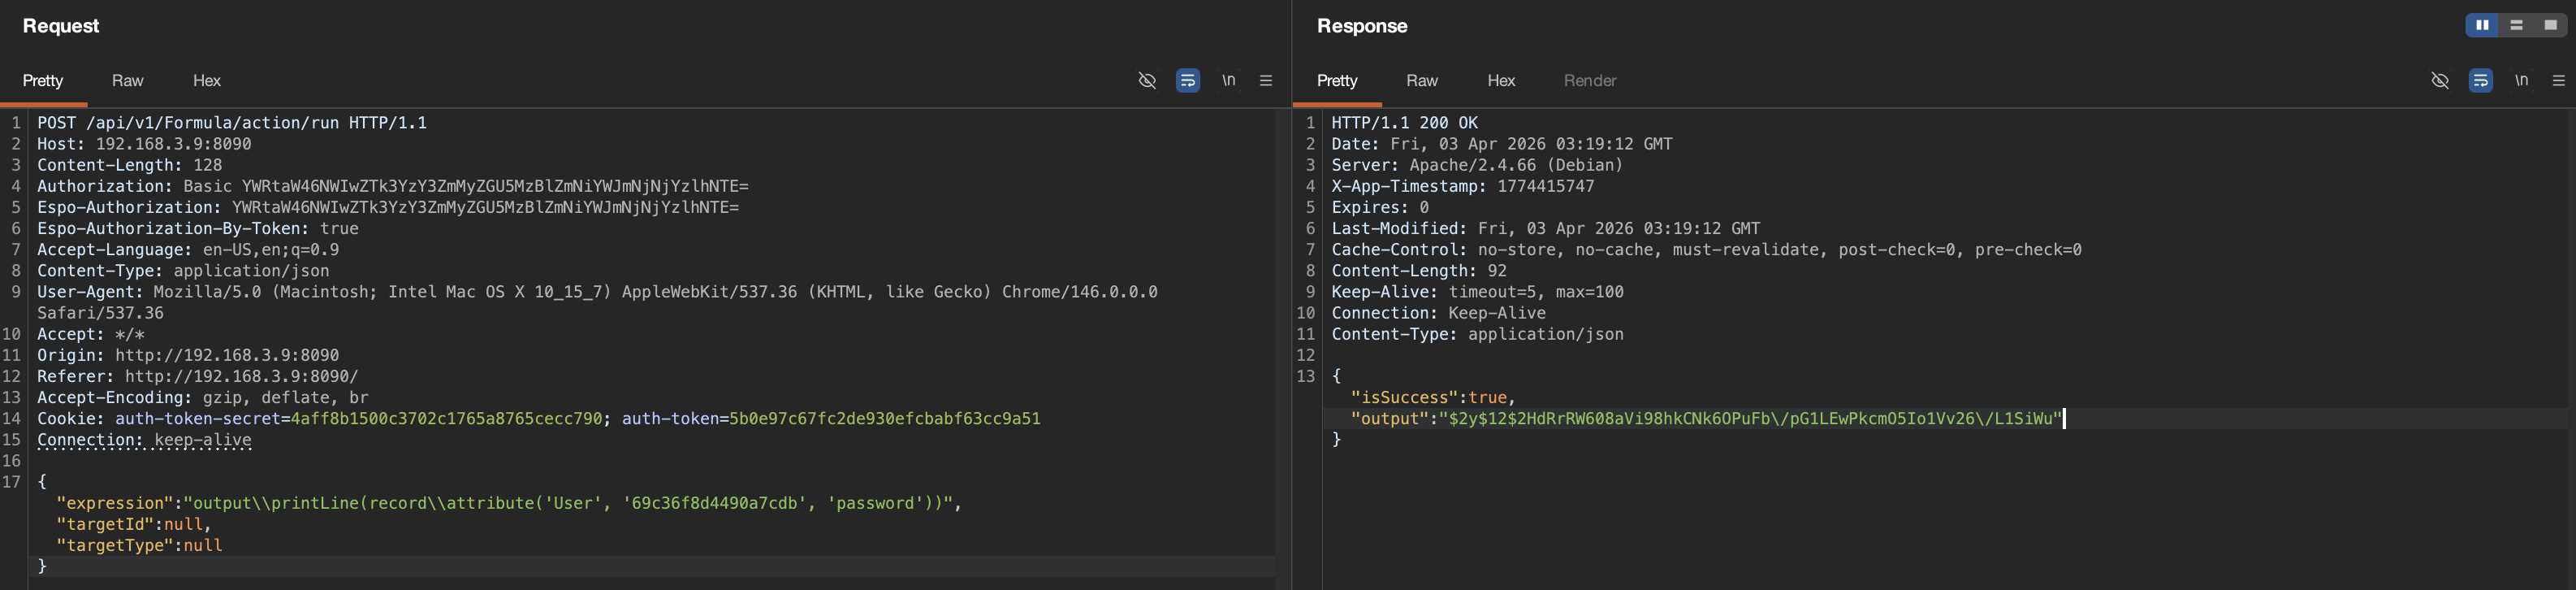Select combined single-pane layout icon

[2551, 25]
